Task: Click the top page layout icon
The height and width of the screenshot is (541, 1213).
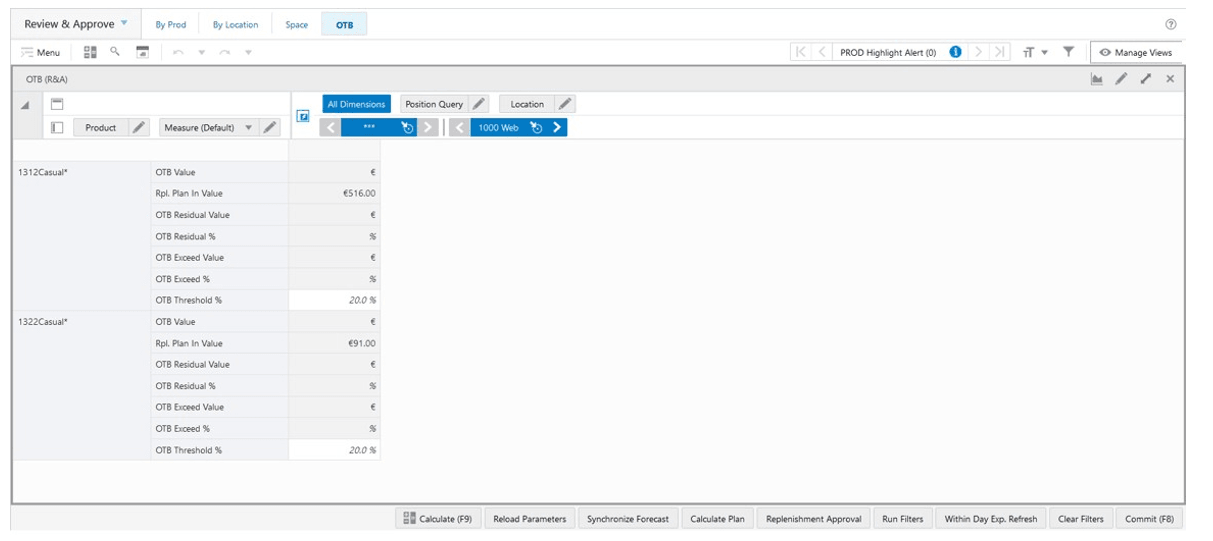Action: coord(57,104)
